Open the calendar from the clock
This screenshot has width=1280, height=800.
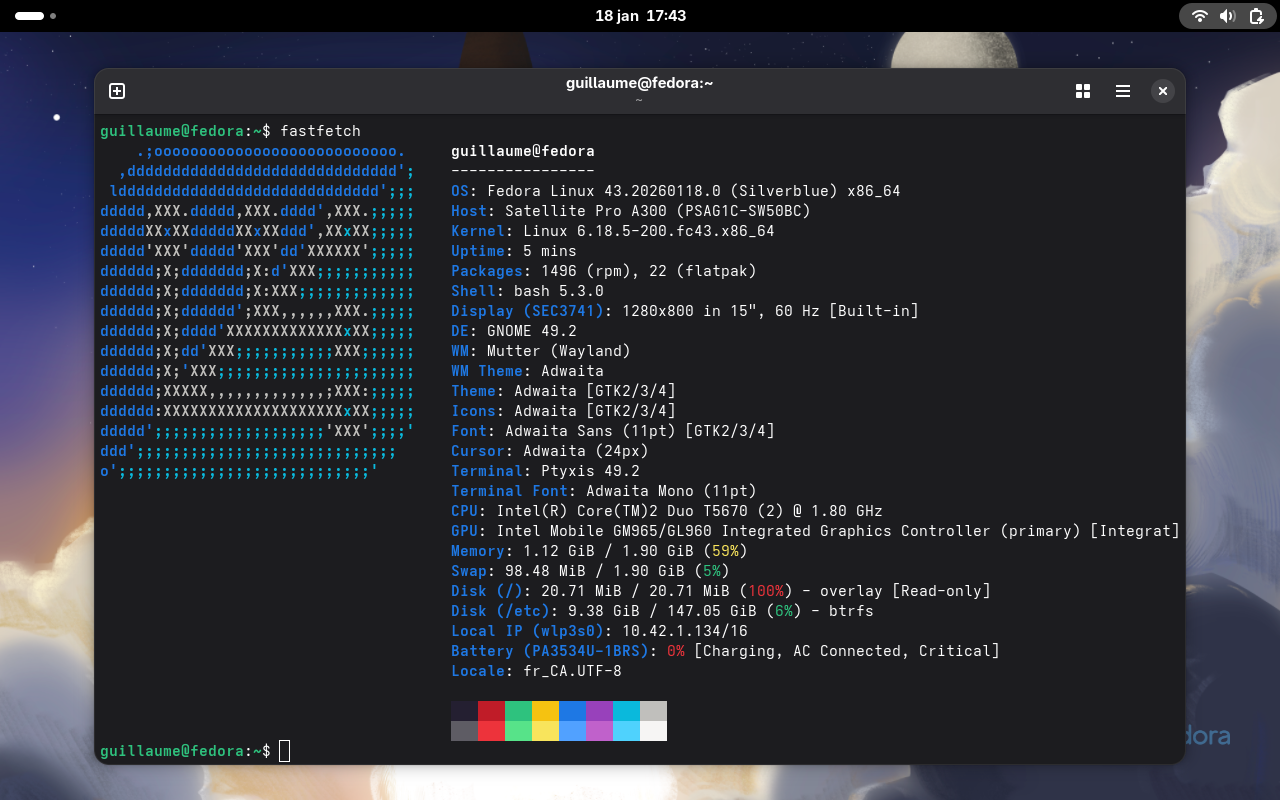coord(640,16)
